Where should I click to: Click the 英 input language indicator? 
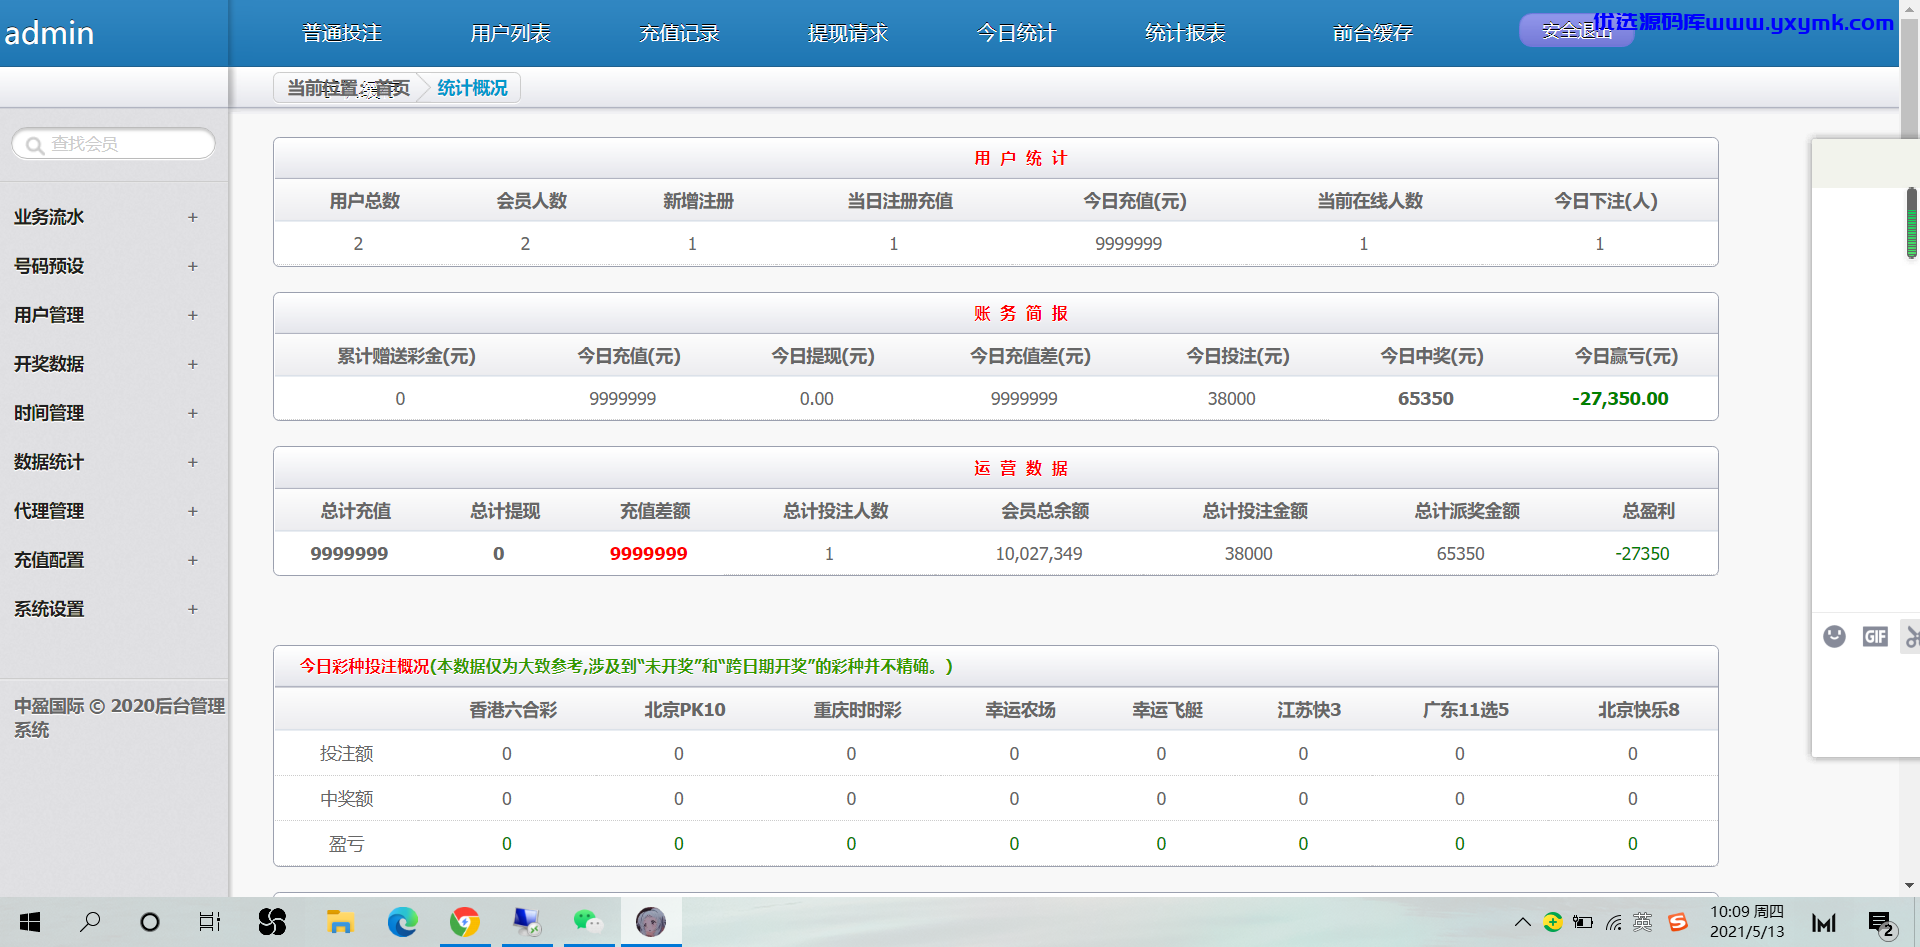1643,922
